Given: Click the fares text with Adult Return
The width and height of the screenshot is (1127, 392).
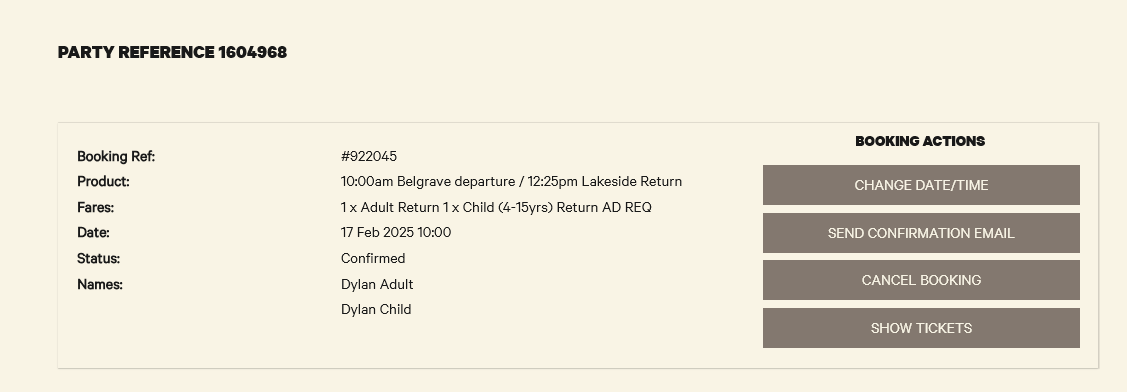Looking at the screenshot, I should click(496, 207).
